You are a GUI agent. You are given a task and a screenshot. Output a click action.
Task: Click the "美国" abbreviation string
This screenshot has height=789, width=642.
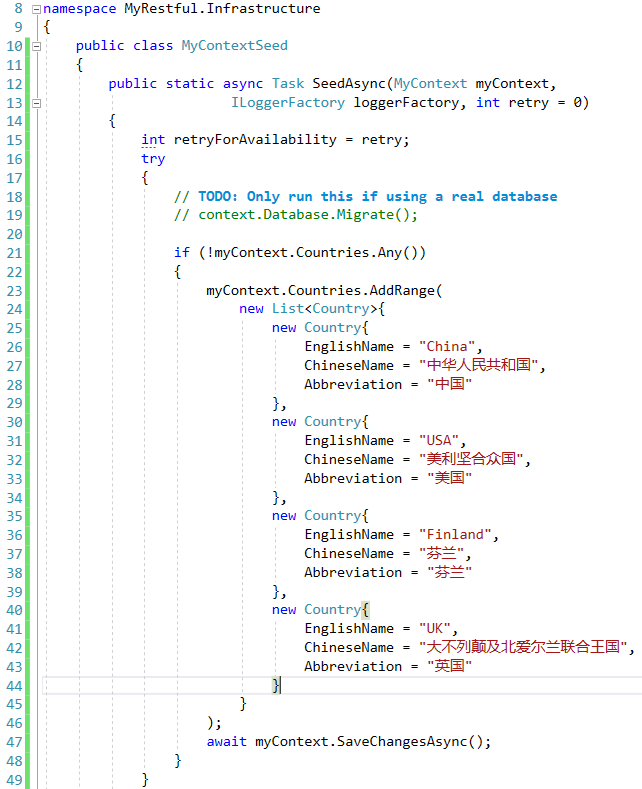[x=449, y=478]
